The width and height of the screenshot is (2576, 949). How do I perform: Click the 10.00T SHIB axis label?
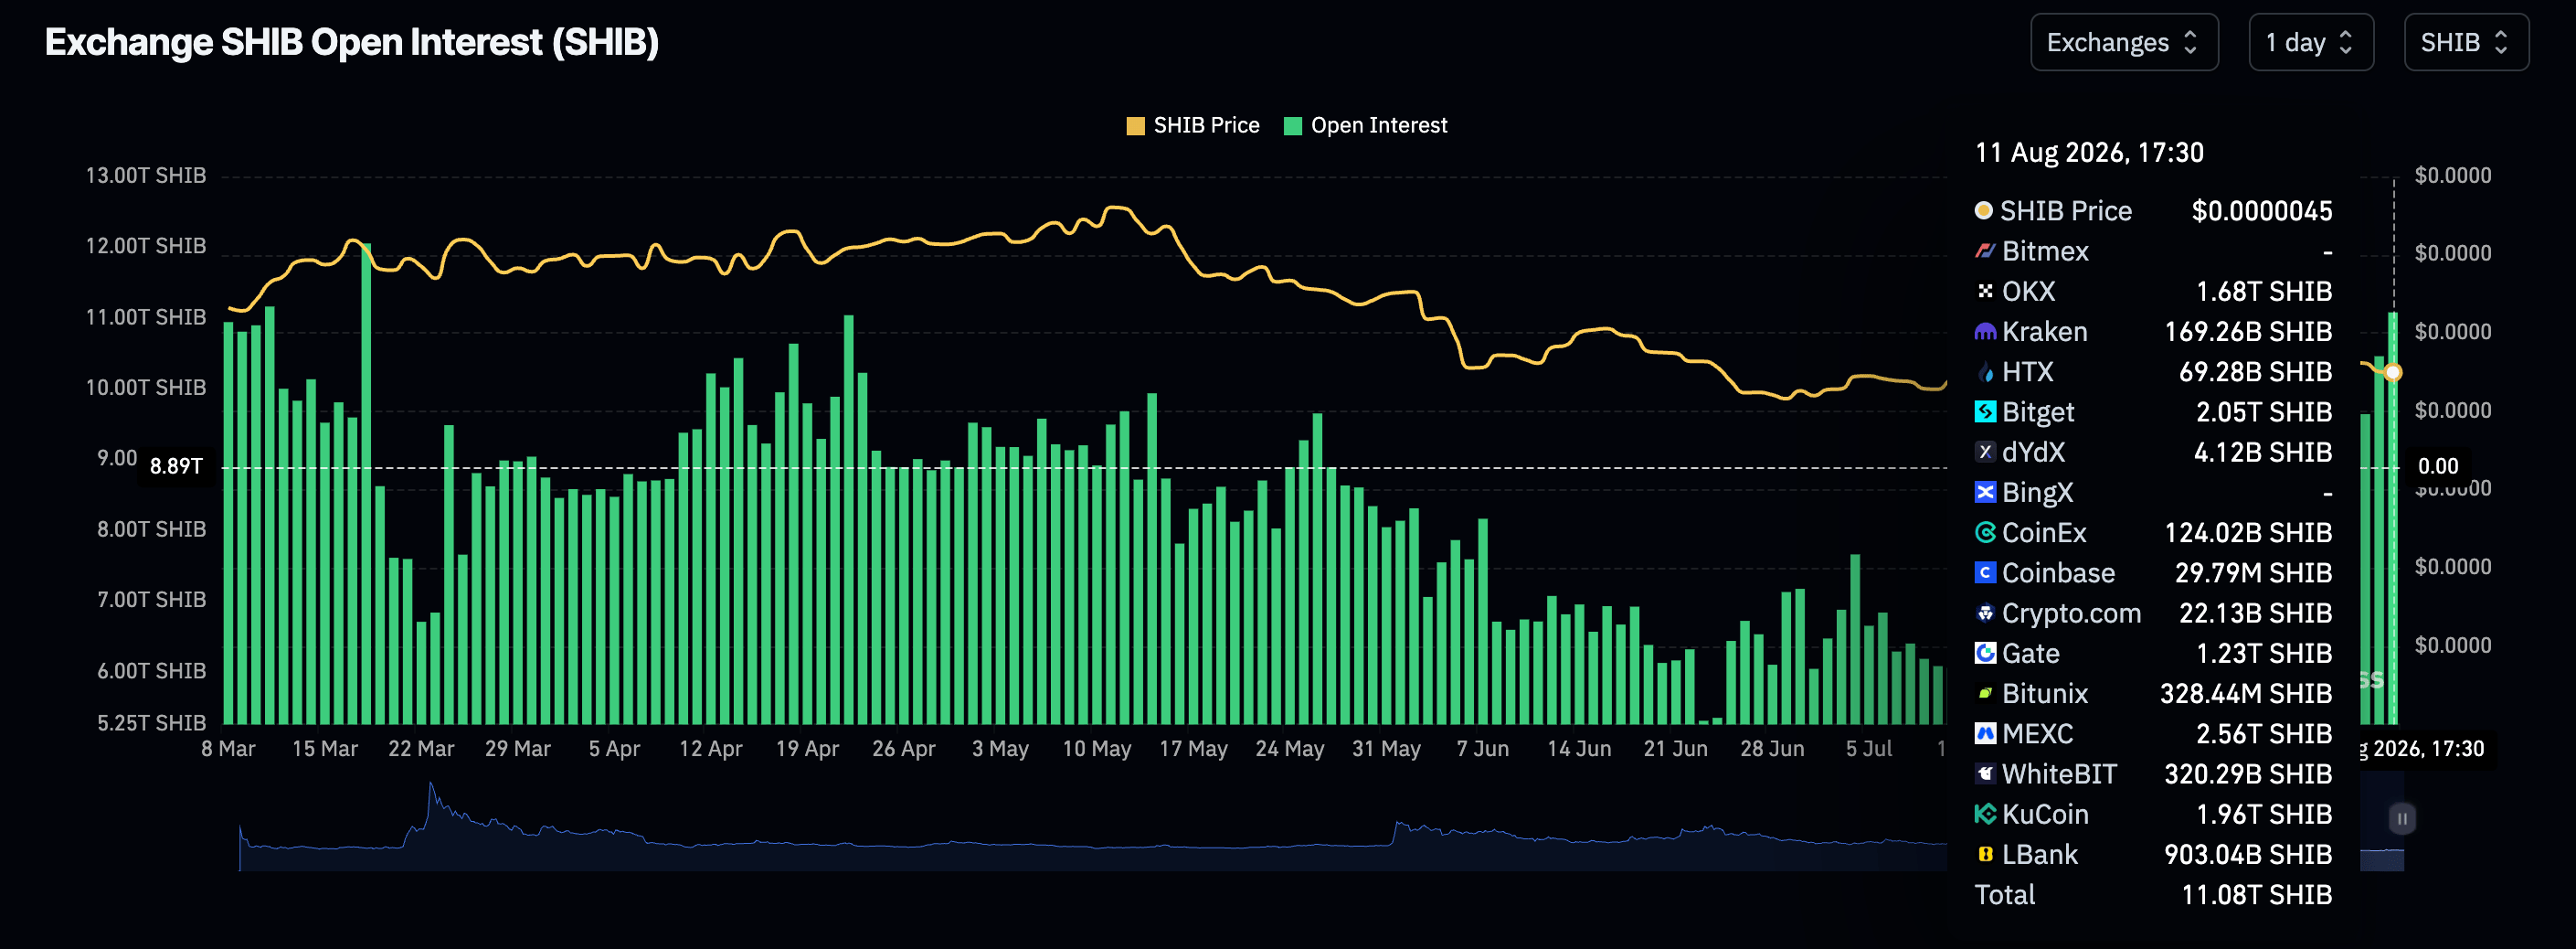click(x=146, y=387)
